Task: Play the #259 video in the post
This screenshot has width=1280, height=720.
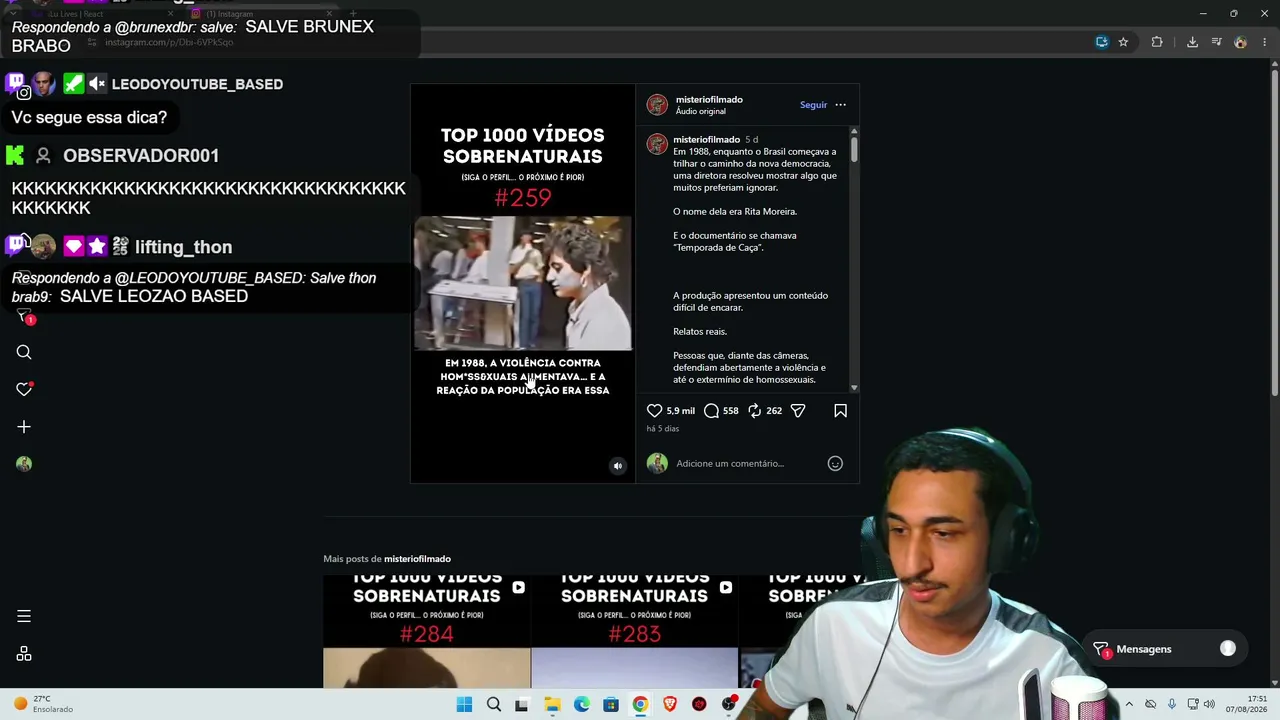Action: coord(523,284)
